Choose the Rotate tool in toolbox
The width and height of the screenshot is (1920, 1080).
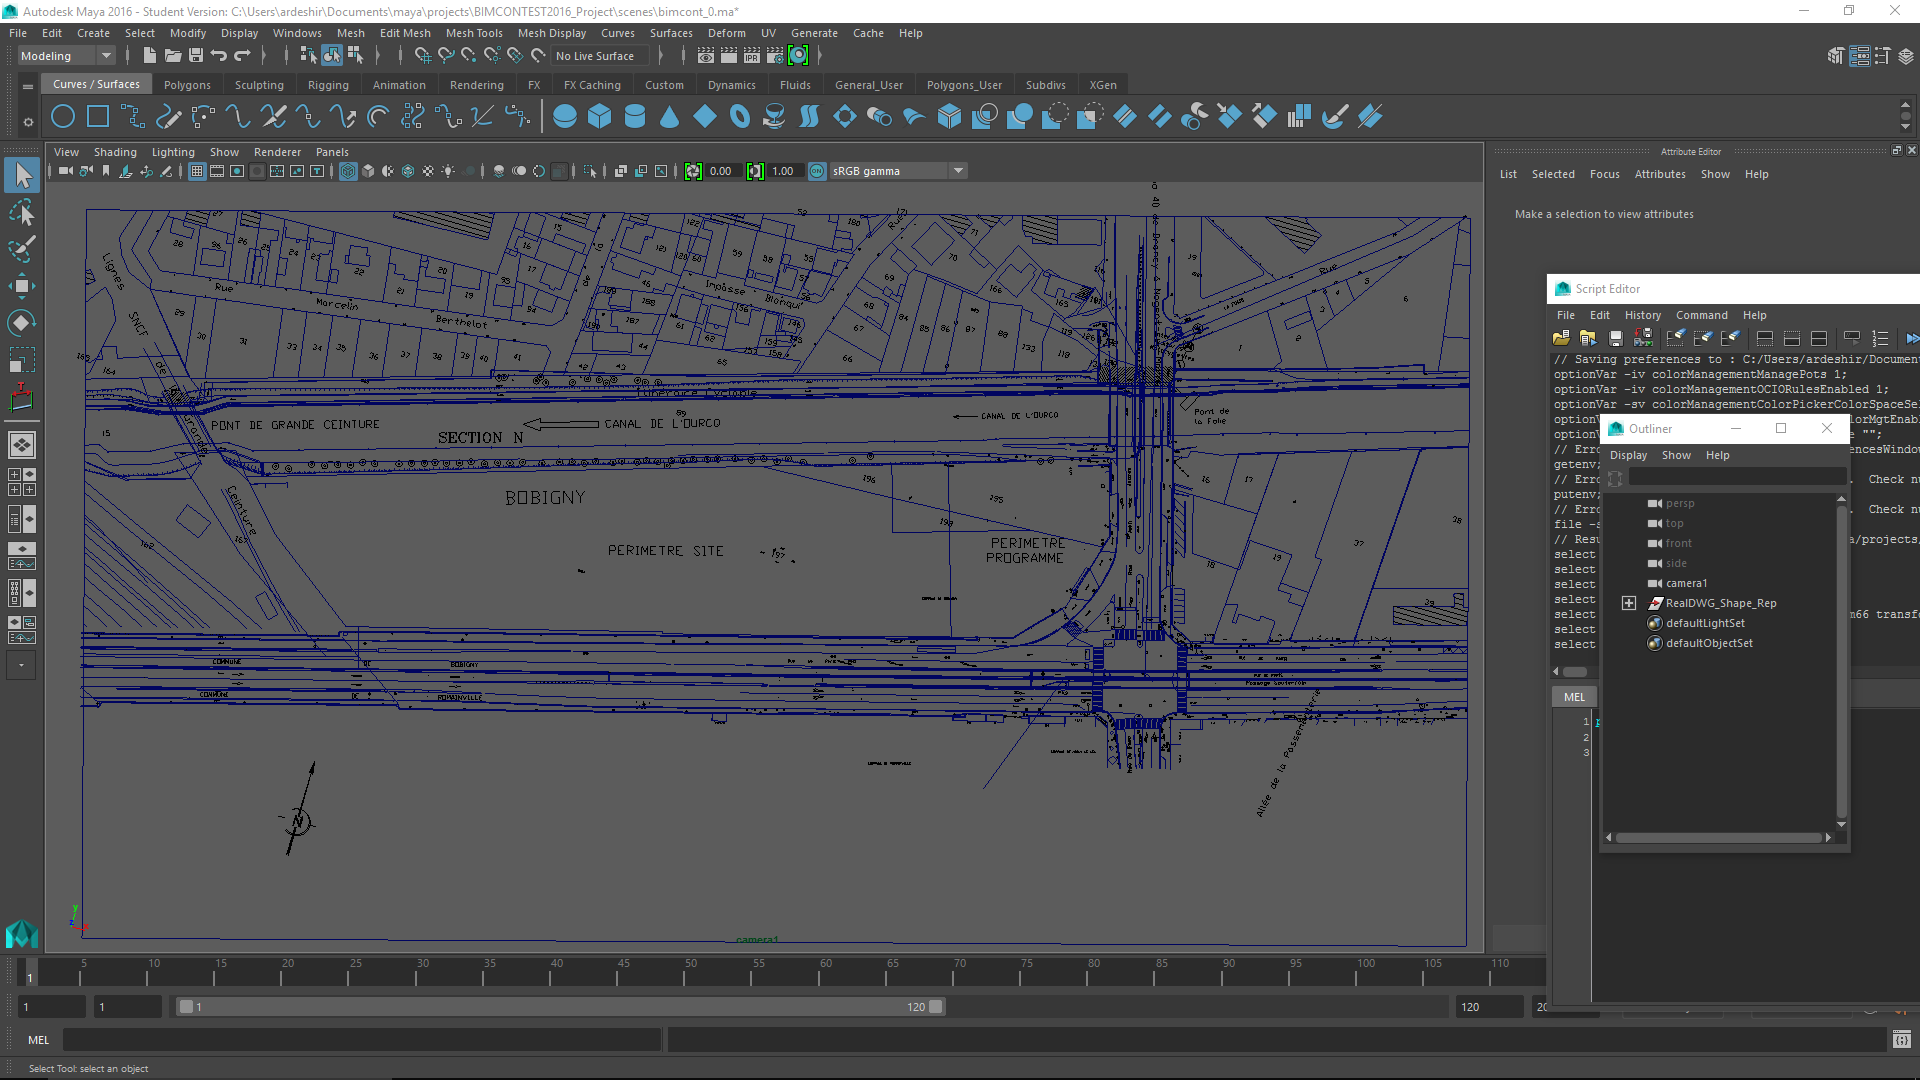tap(21, 322)
